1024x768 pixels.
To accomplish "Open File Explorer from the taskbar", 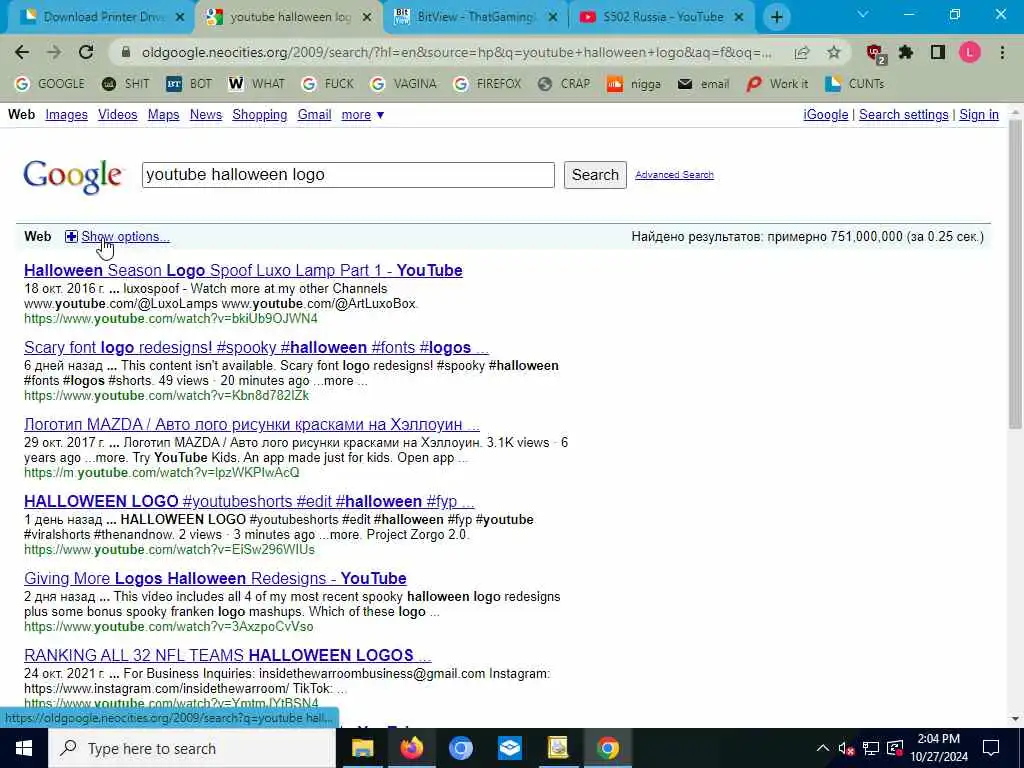I will click(362, 748).
